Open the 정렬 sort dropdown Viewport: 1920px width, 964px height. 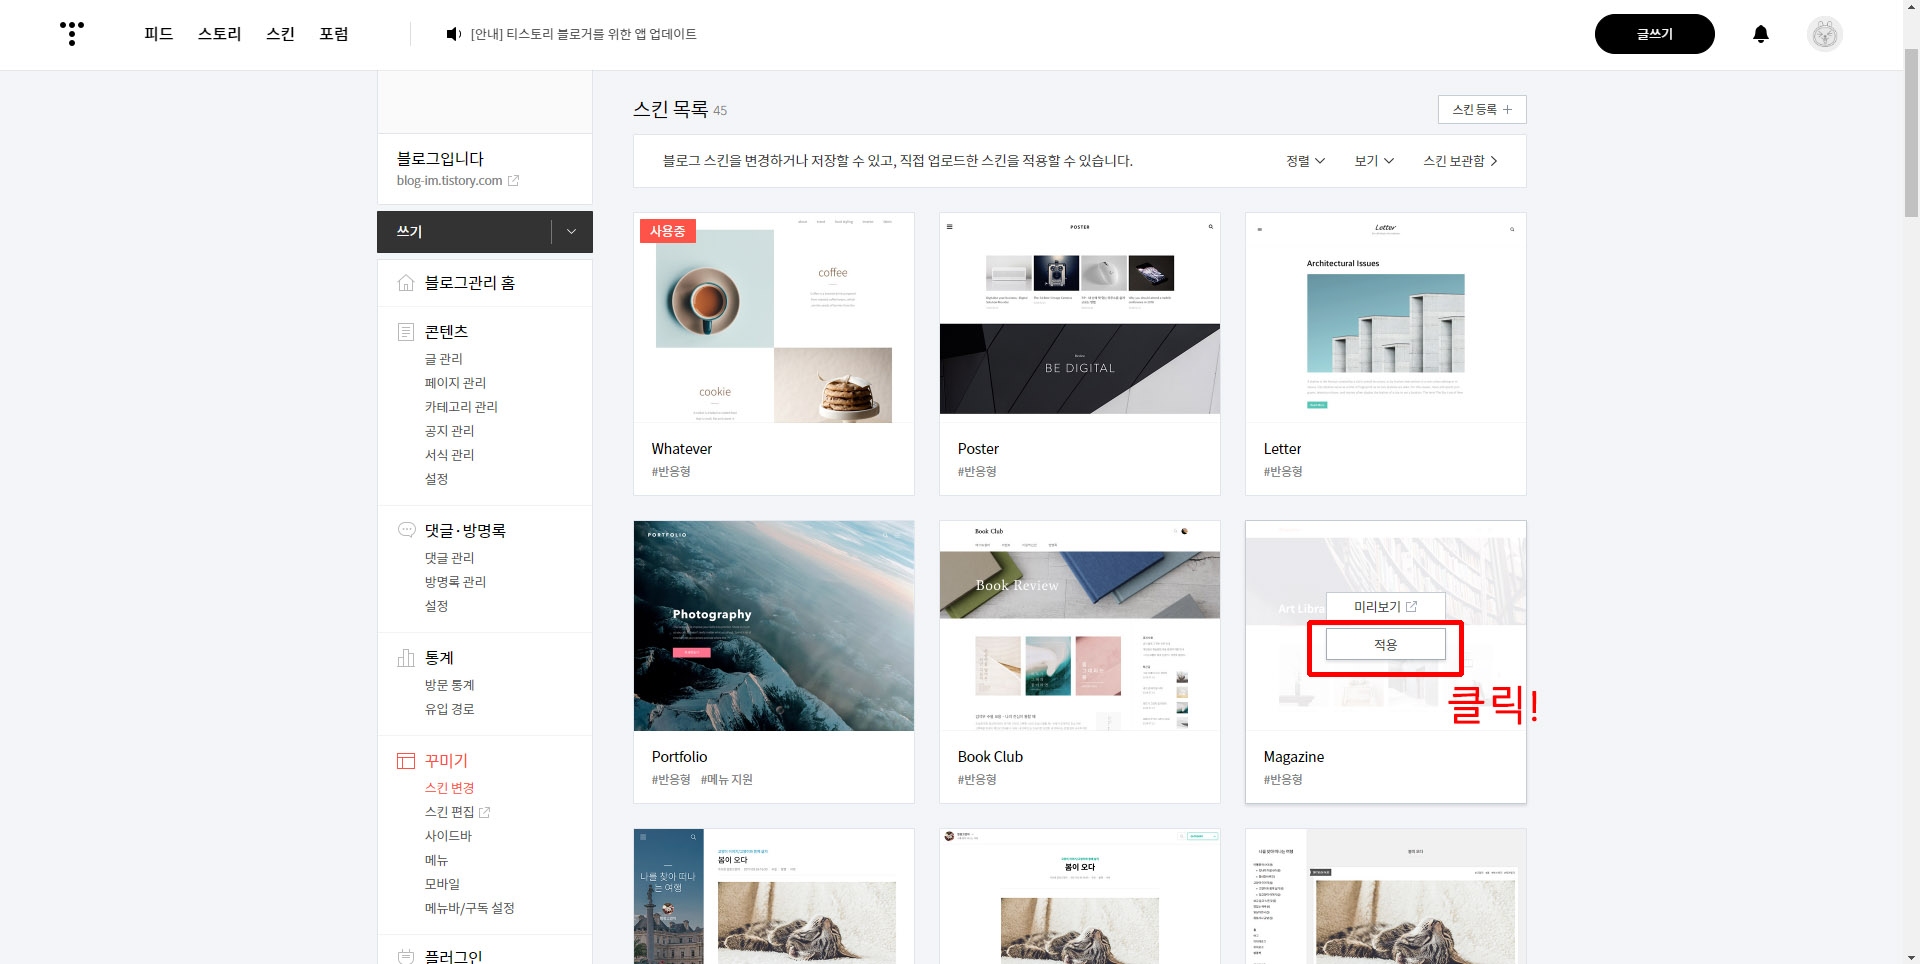[1305, 161]
